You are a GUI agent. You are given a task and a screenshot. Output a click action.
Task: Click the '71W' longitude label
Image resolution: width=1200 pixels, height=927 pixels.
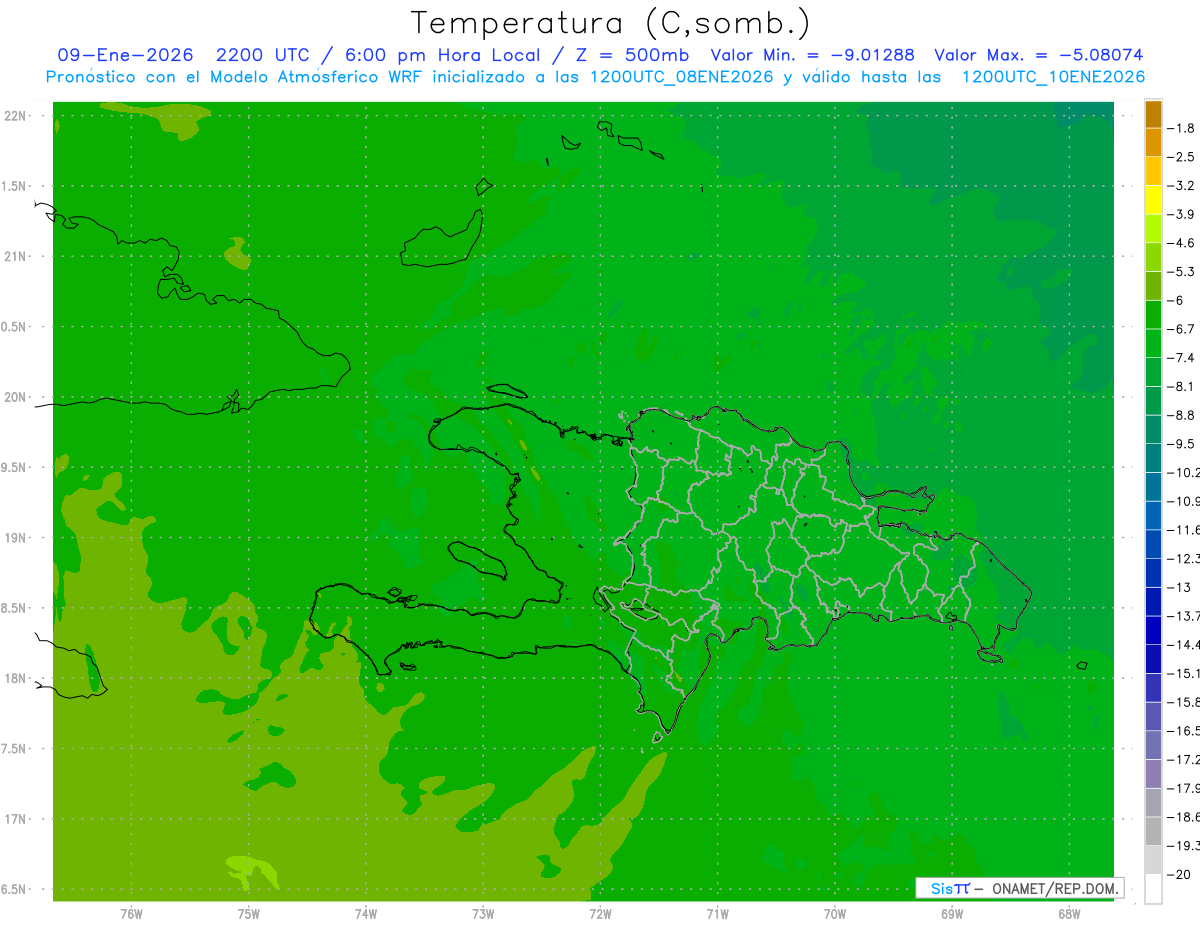point(717,914)
